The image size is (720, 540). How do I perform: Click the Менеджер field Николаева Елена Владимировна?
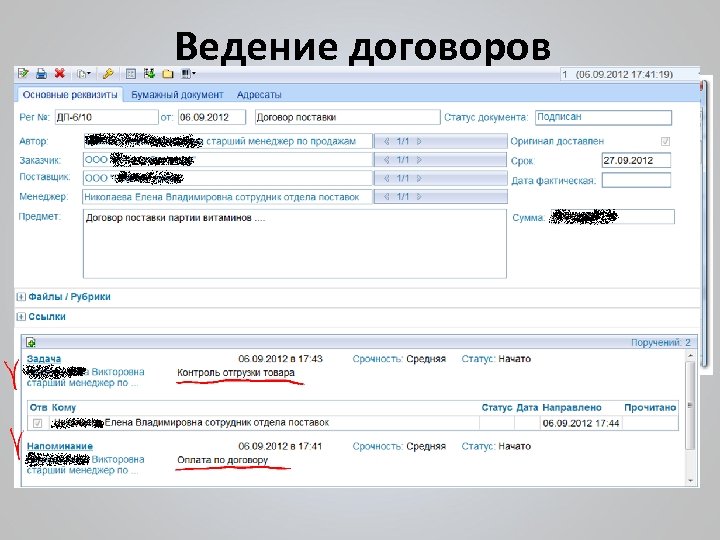228,197
